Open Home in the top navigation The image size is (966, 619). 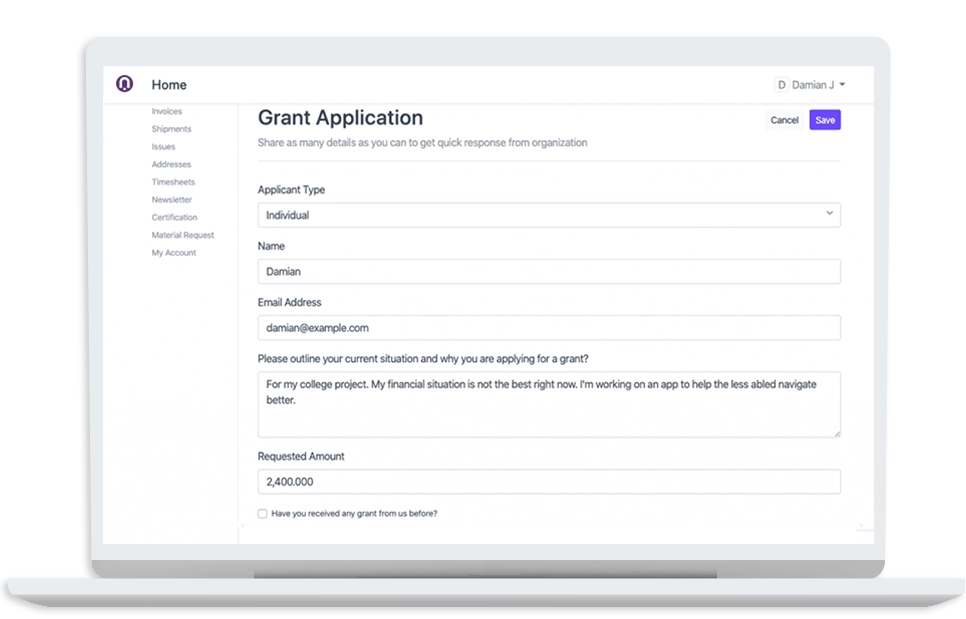[168, 85]
